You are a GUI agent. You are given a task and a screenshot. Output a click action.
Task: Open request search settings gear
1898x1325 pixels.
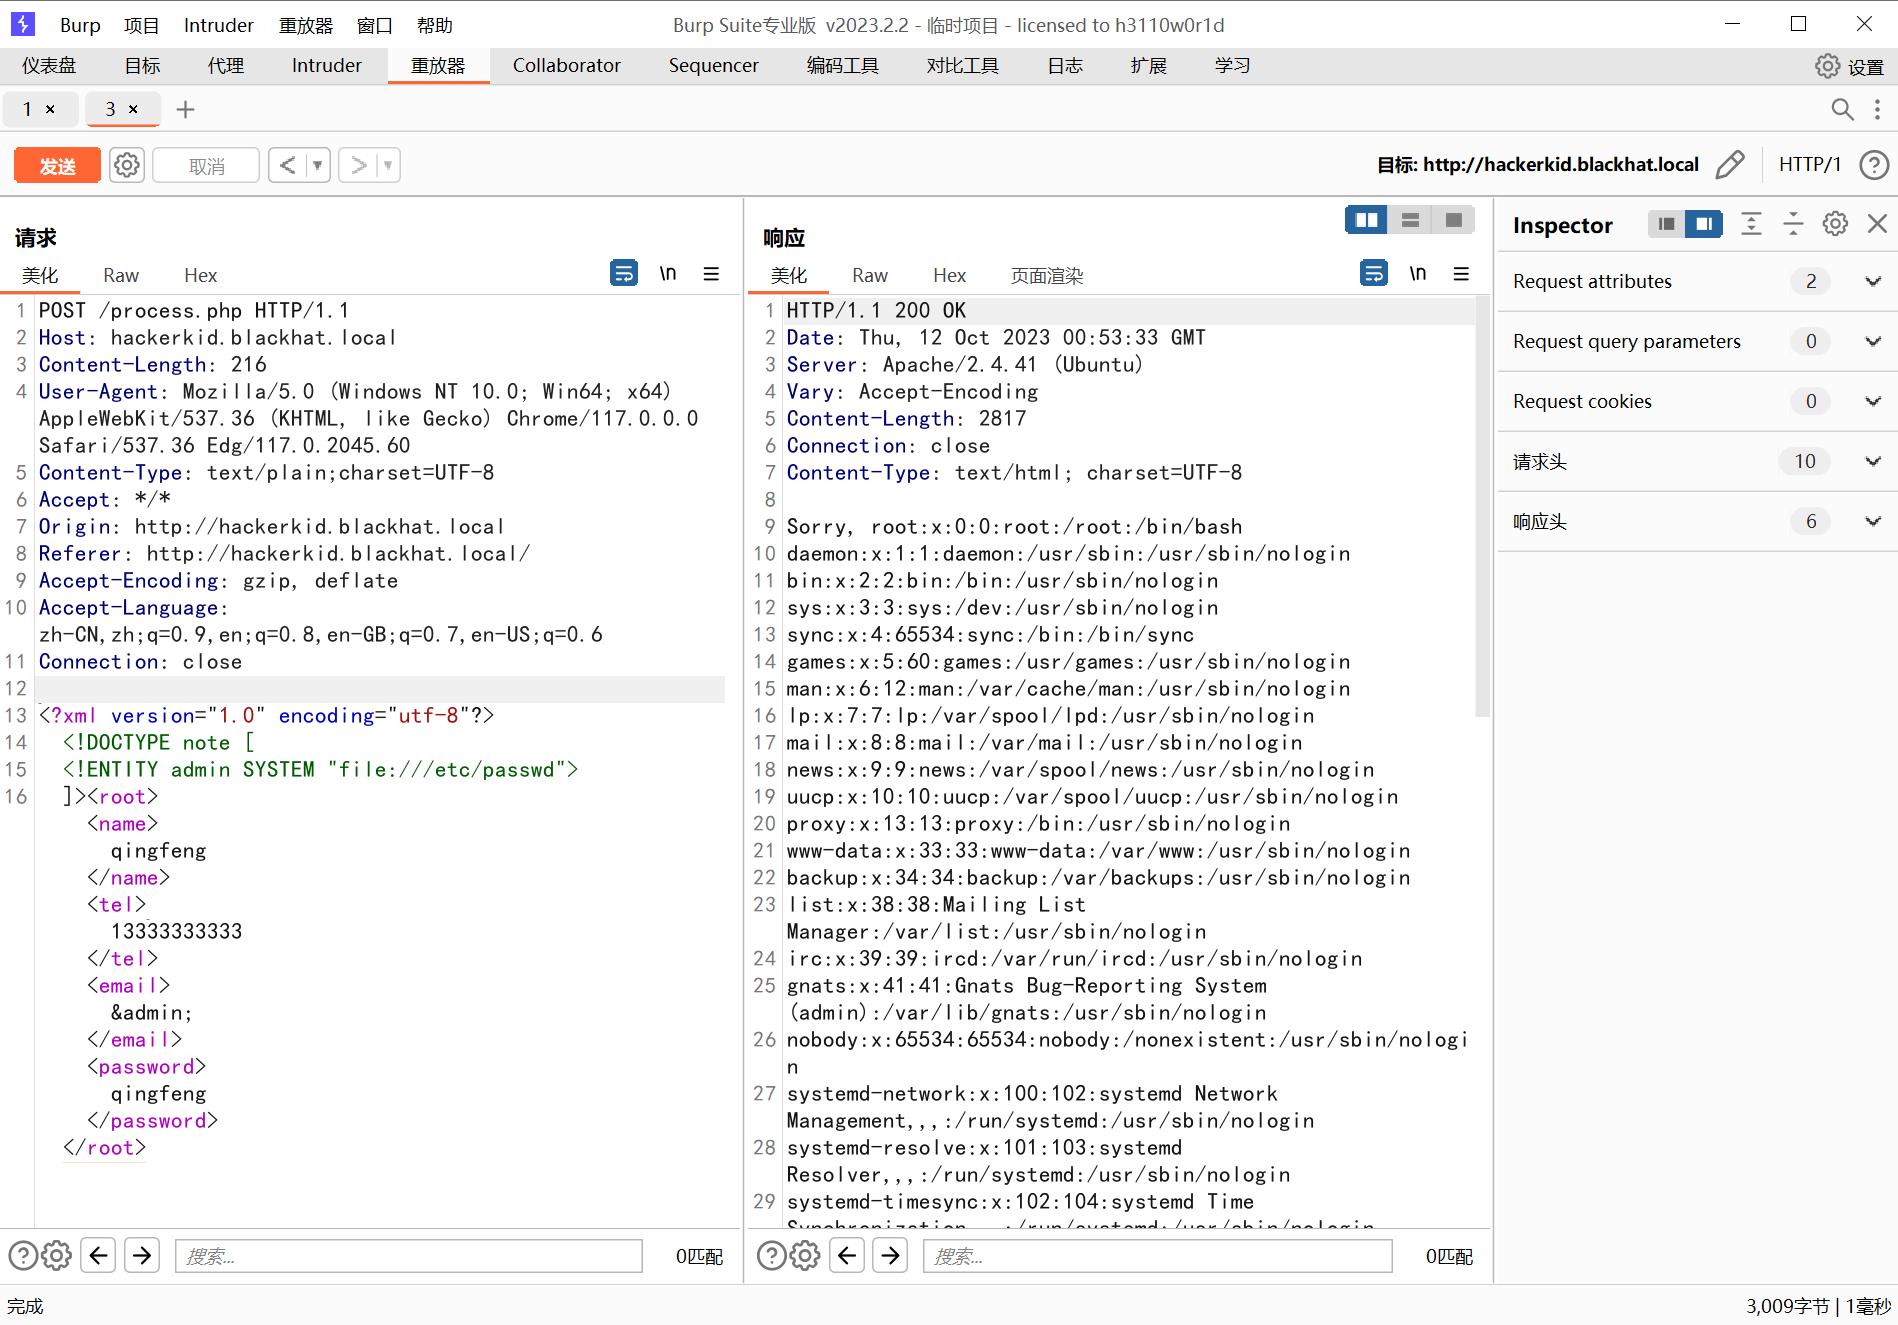[x=57, y=1255]
